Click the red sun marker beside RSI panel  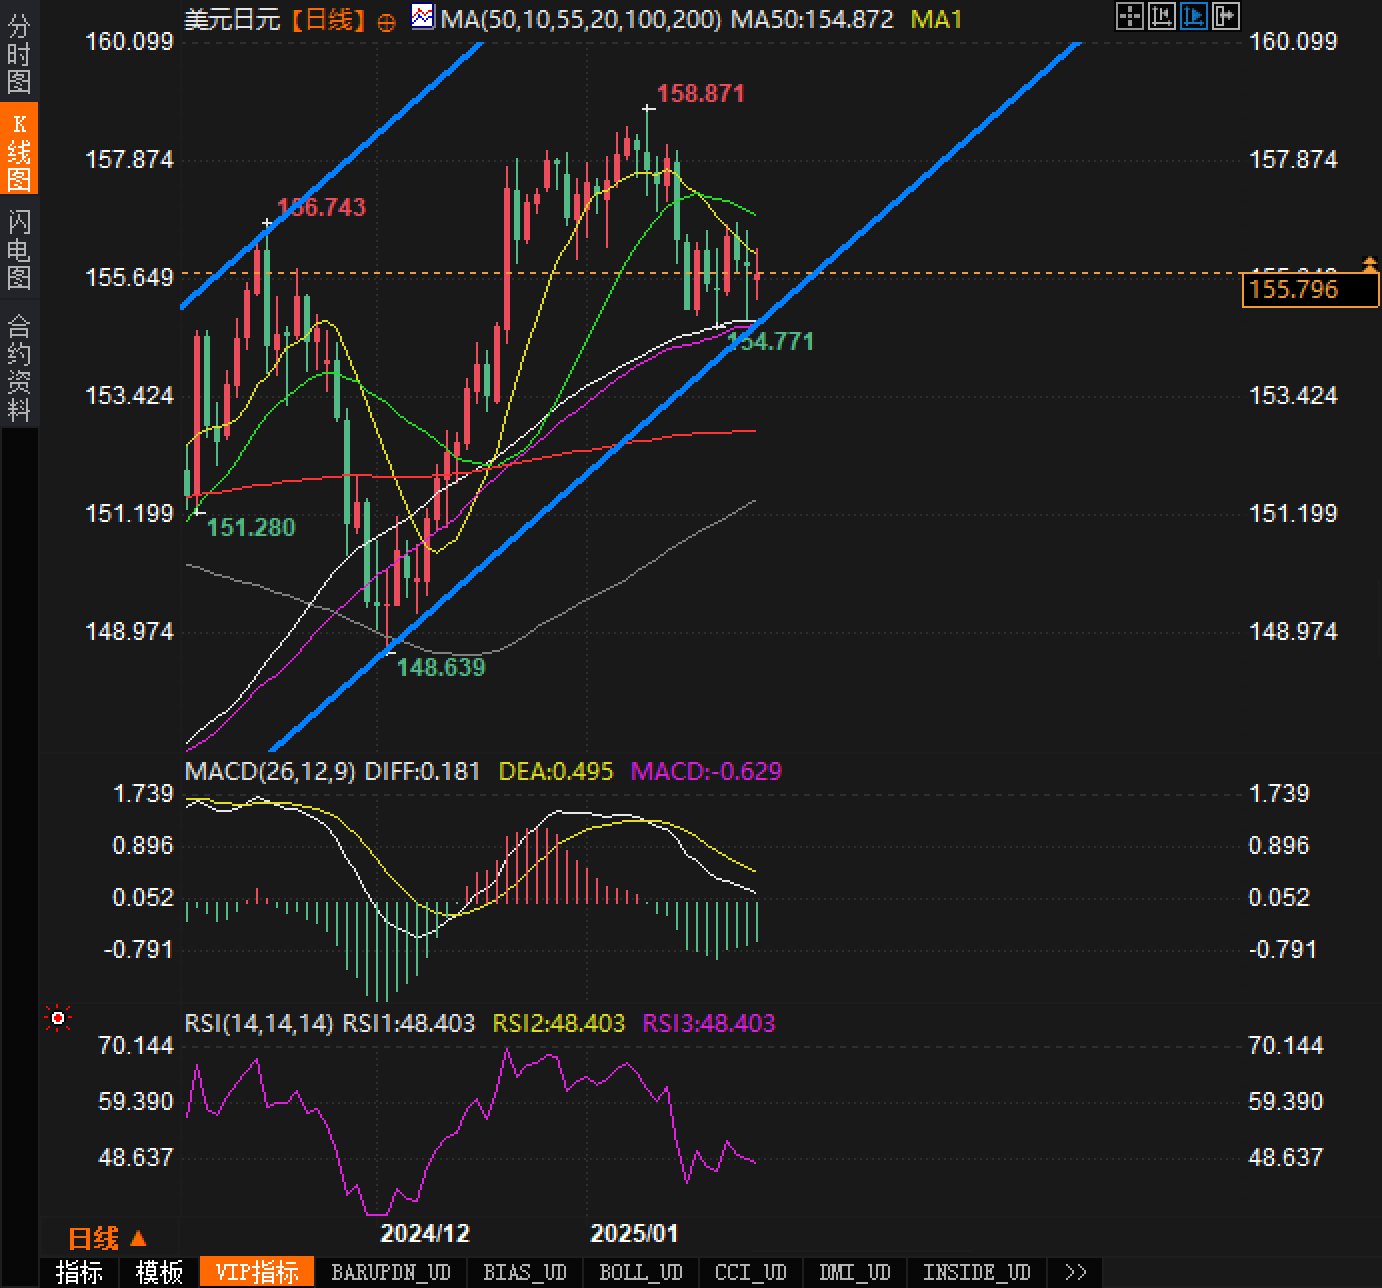point(58,1018)
